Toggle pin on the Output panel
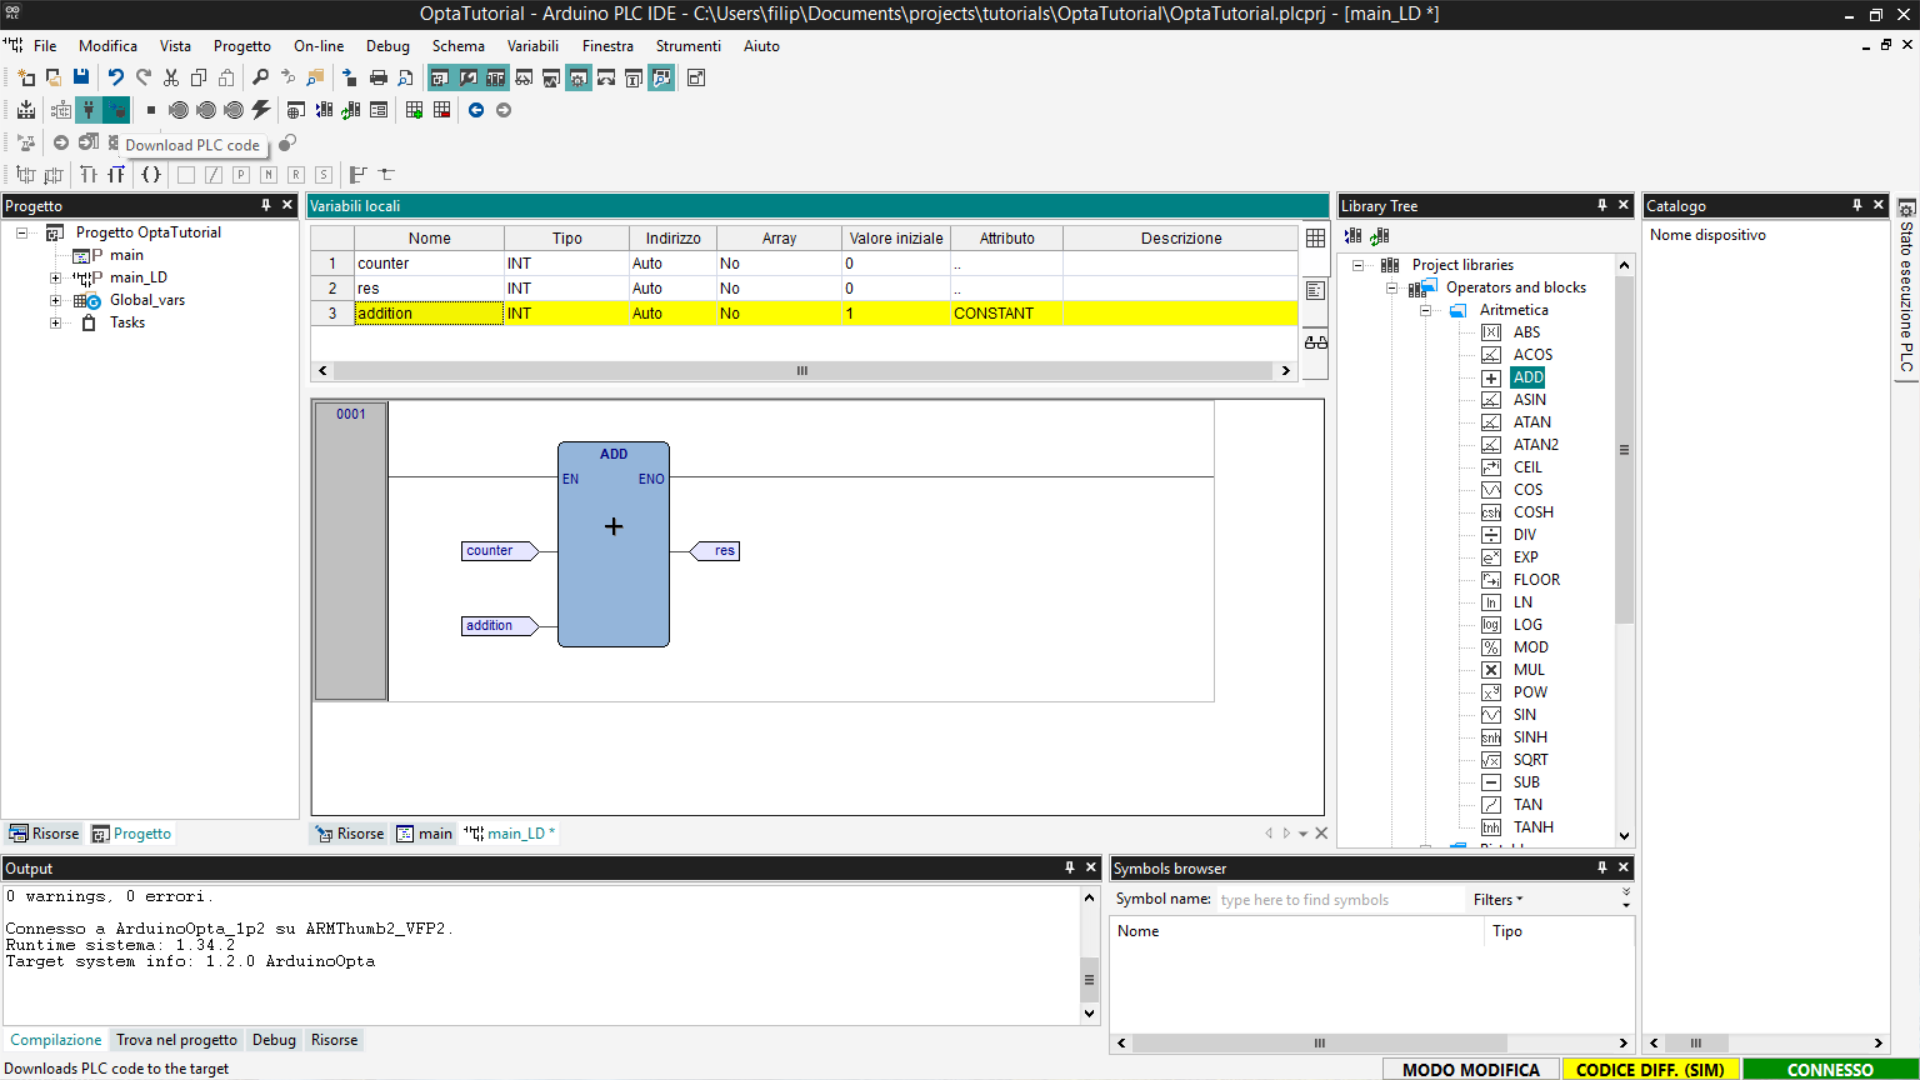Screen dimensions: 1920x1080 (x=1069, y=868)
